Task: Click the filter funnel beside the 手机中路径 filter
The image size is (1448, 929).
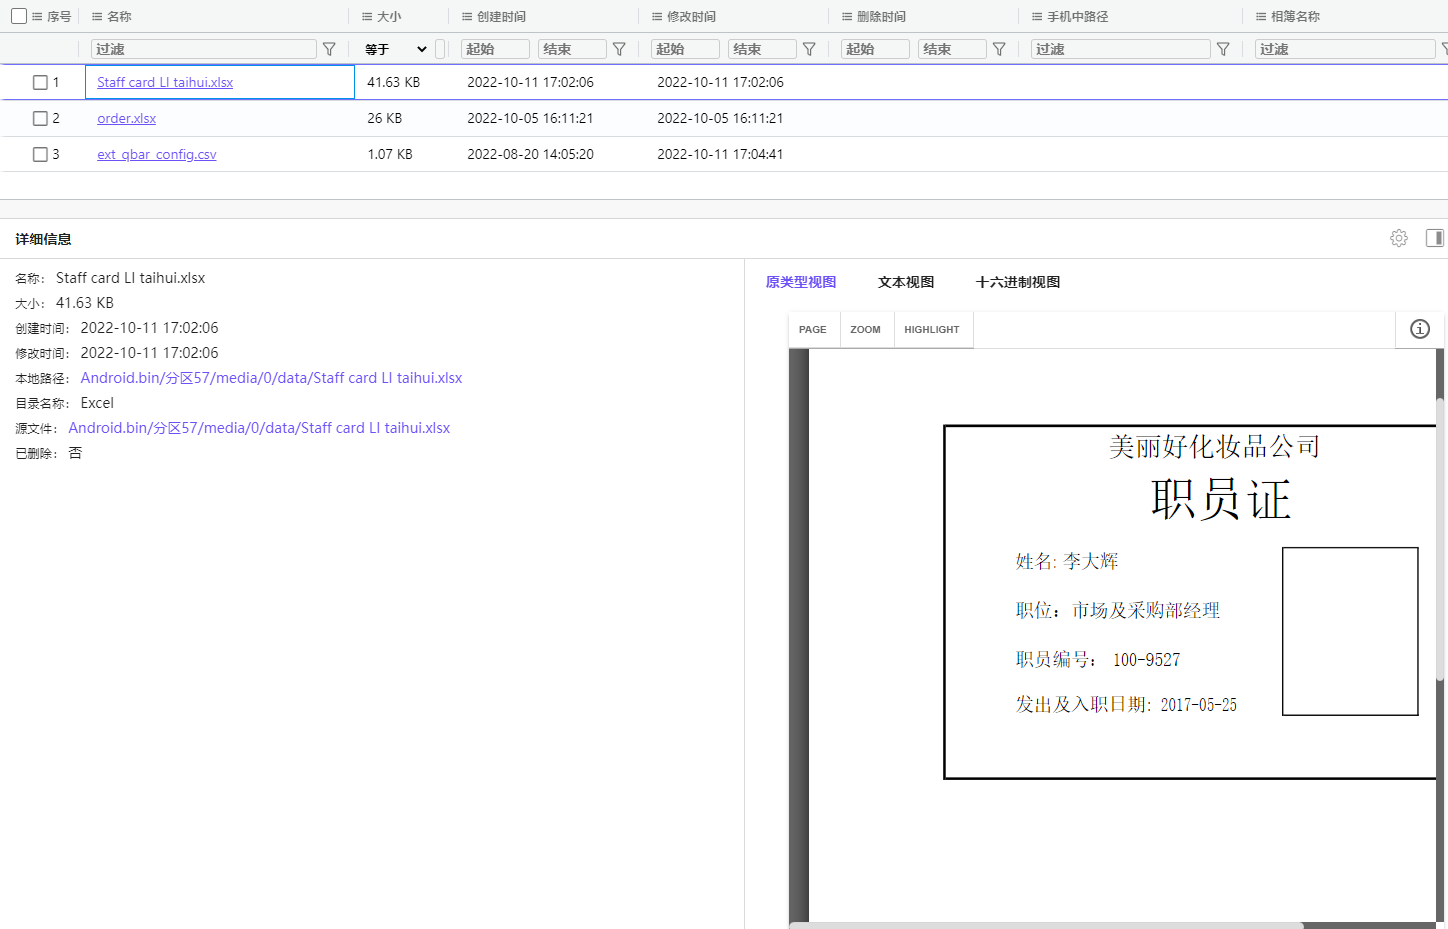Action: click(1223, 48)
